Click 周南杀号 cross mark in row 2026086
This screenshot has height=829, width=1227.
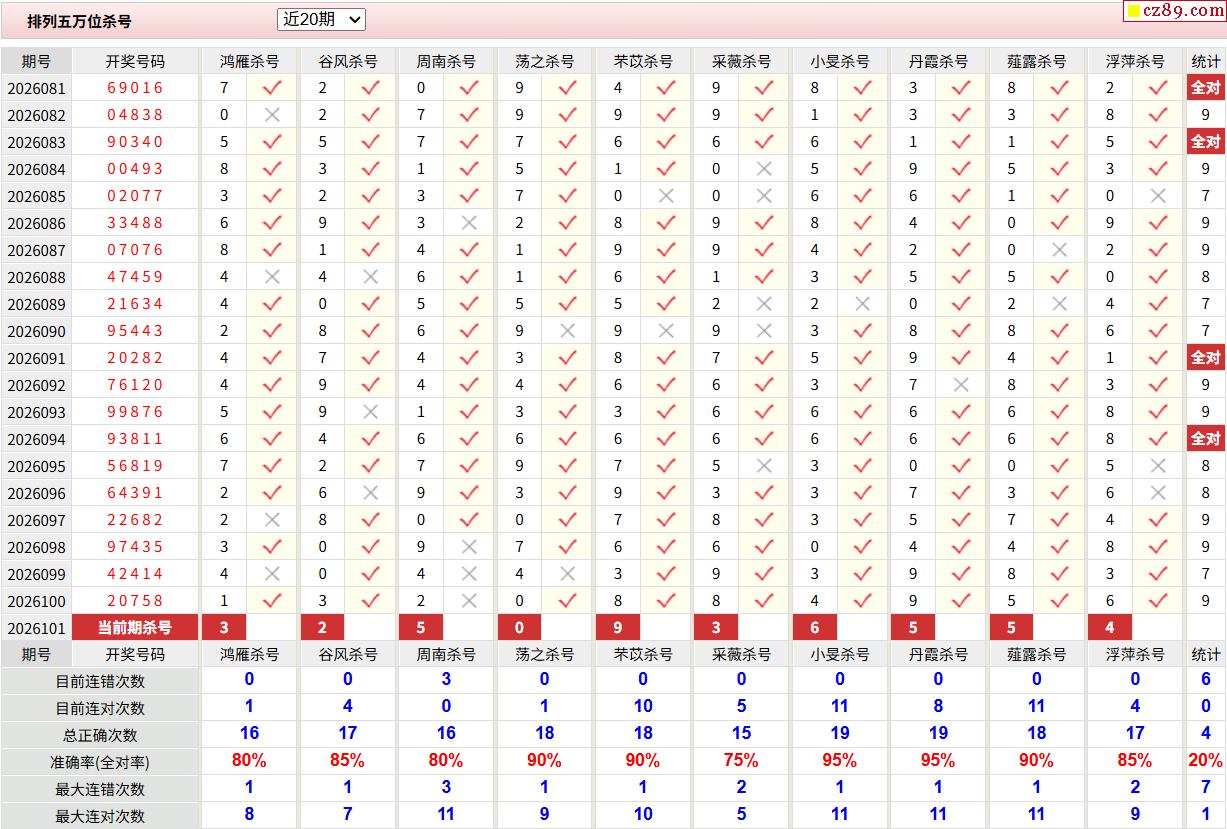click(468, 223)
